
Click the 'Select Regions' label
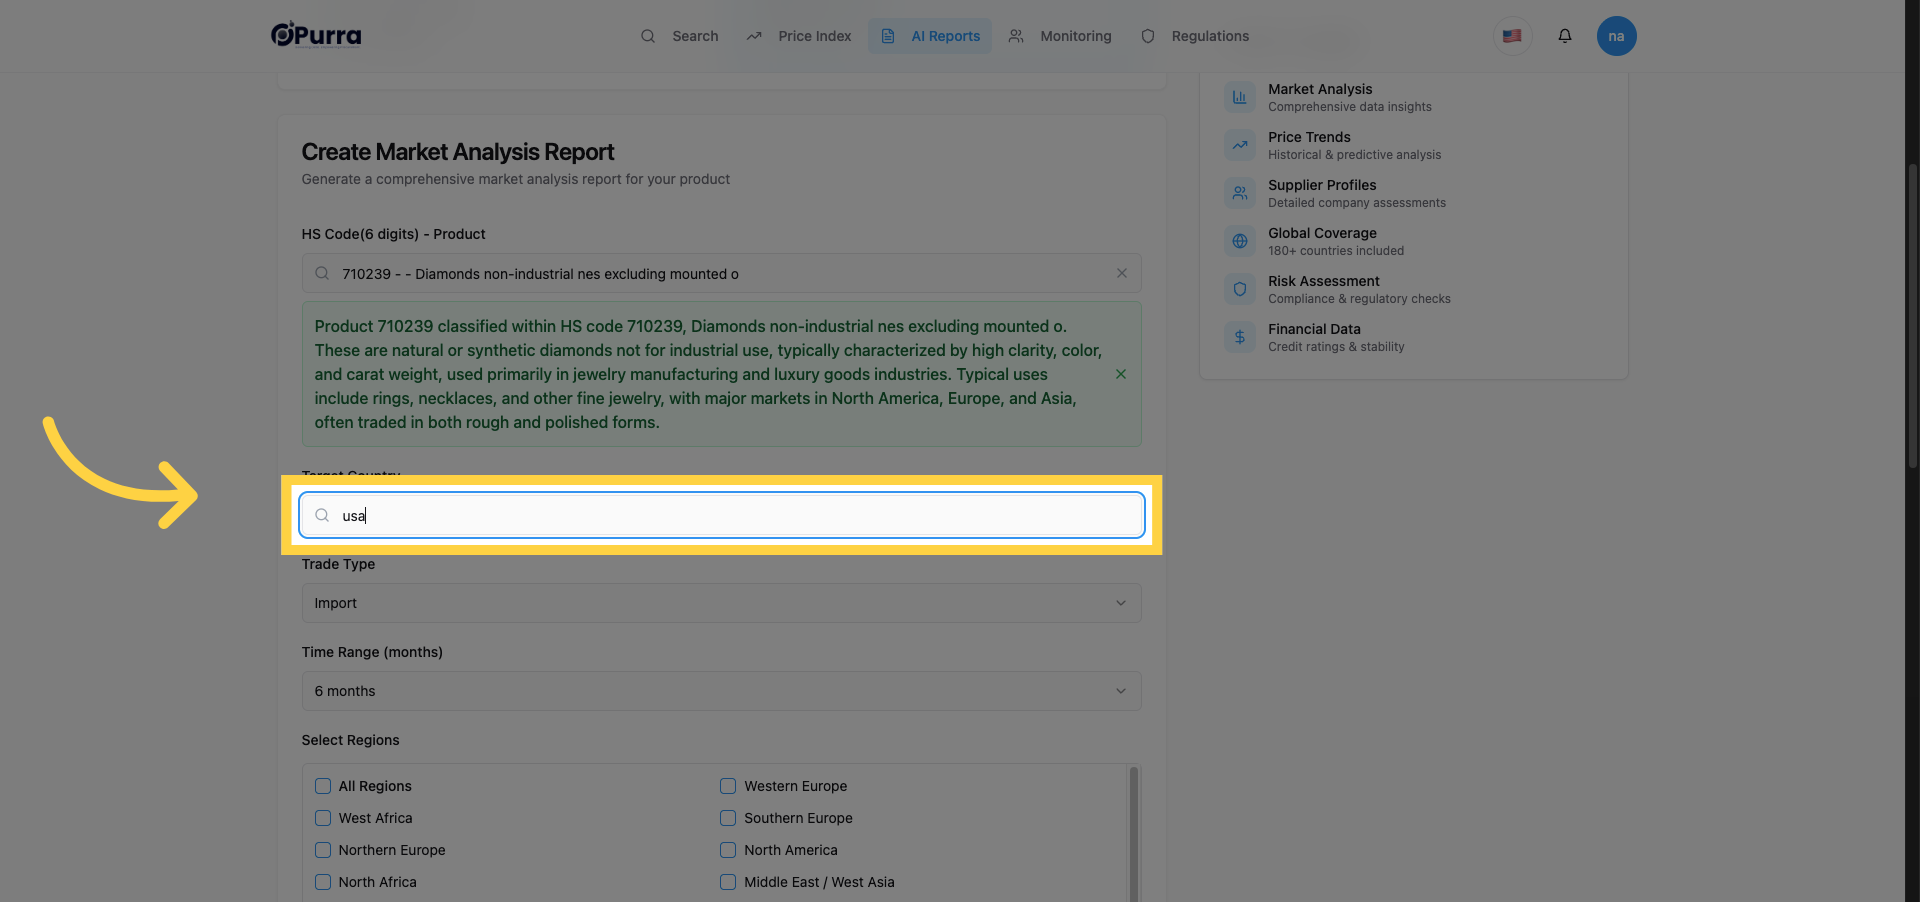350,740
